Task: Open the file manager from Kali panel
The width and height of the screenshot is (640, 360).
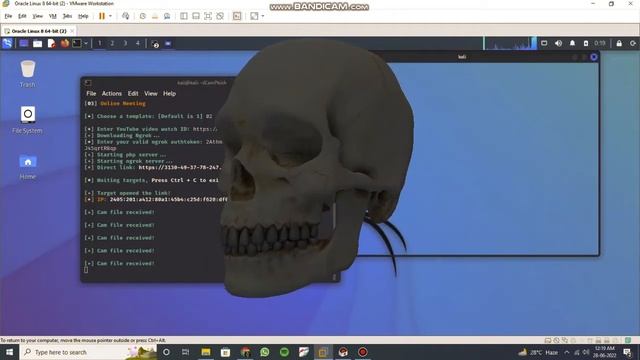Action: coord(38,43)
